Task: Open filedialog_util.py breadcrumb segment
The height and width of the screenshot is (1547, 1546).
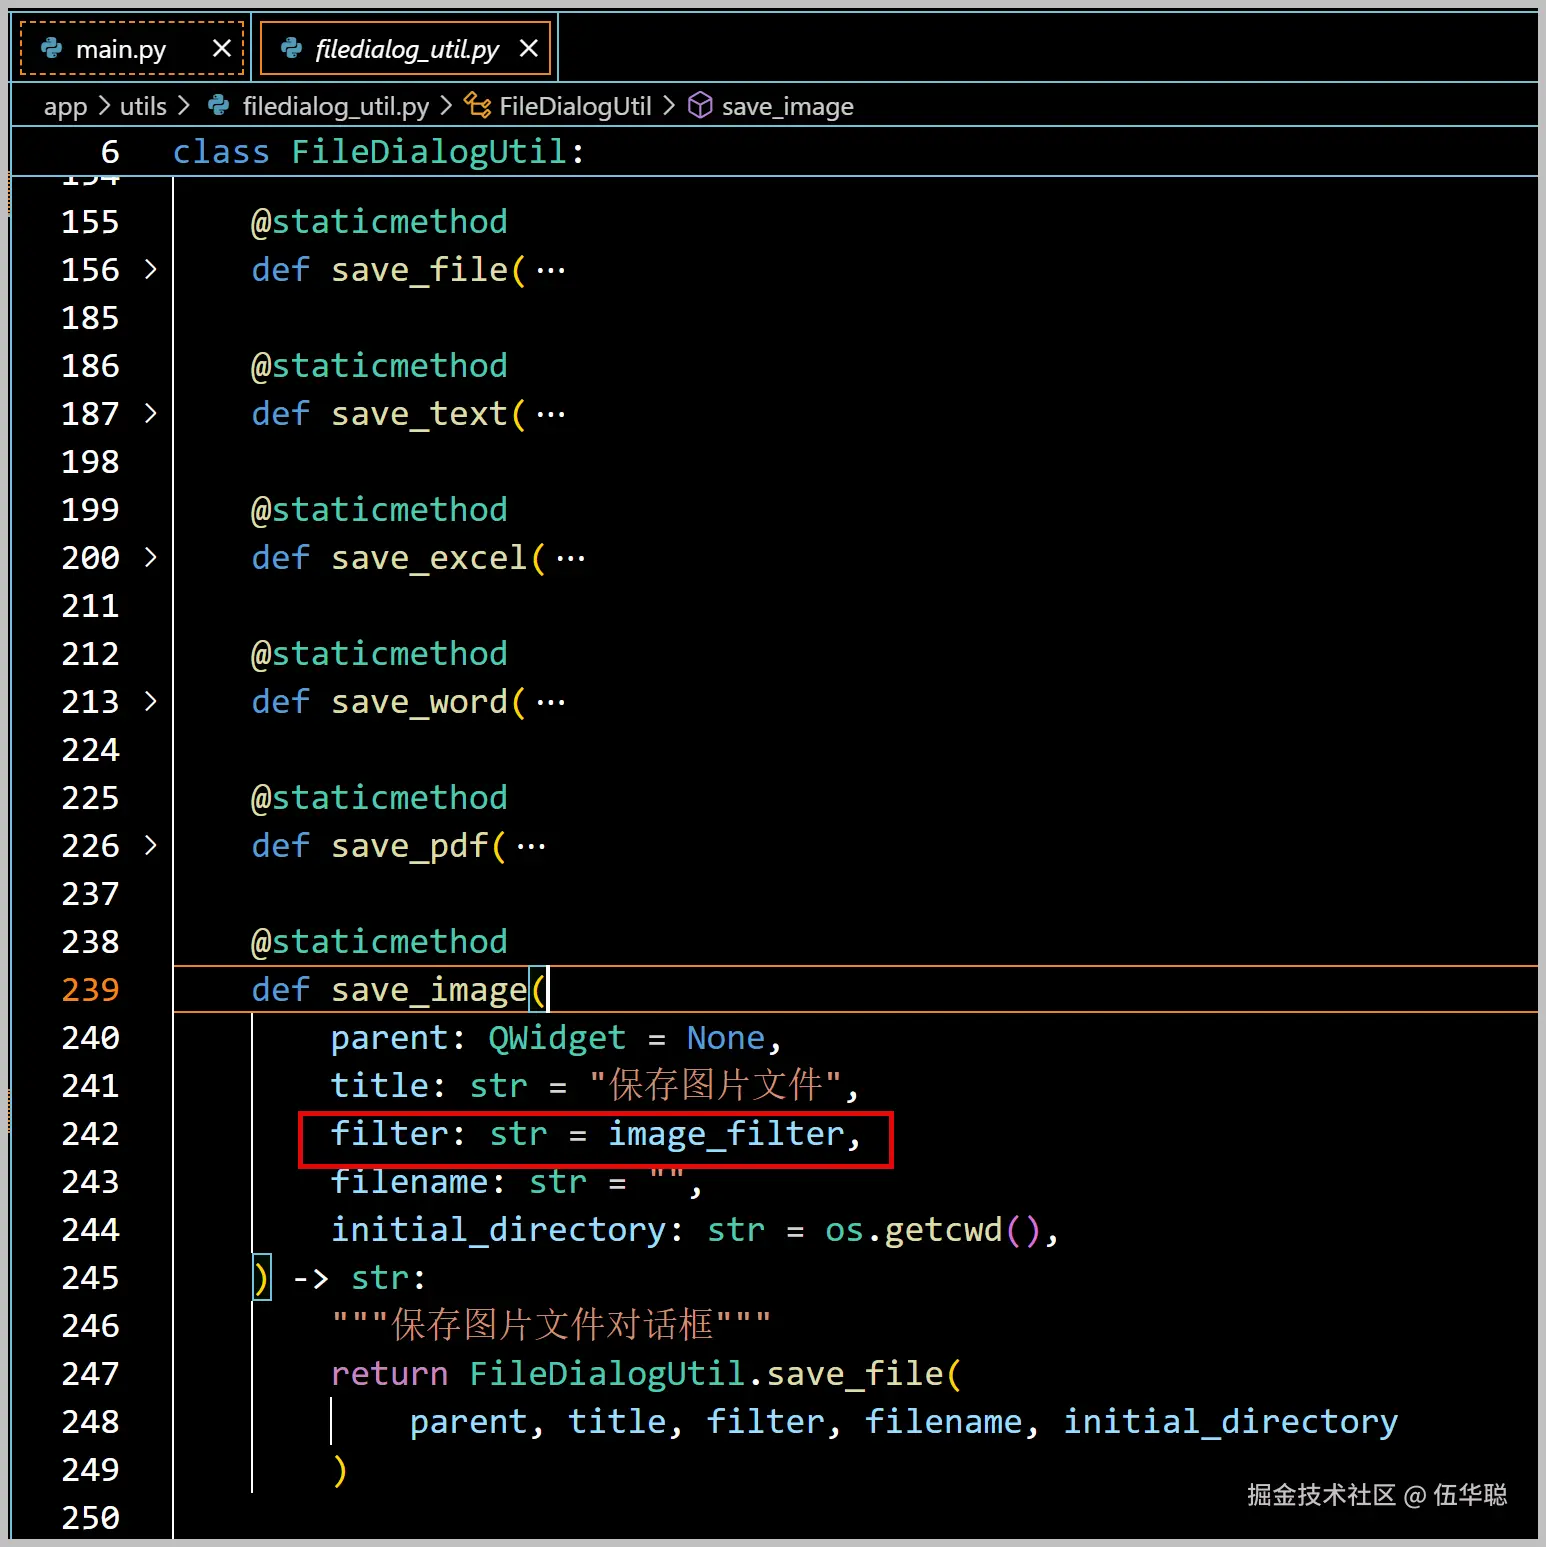Action: click(335, 106)
